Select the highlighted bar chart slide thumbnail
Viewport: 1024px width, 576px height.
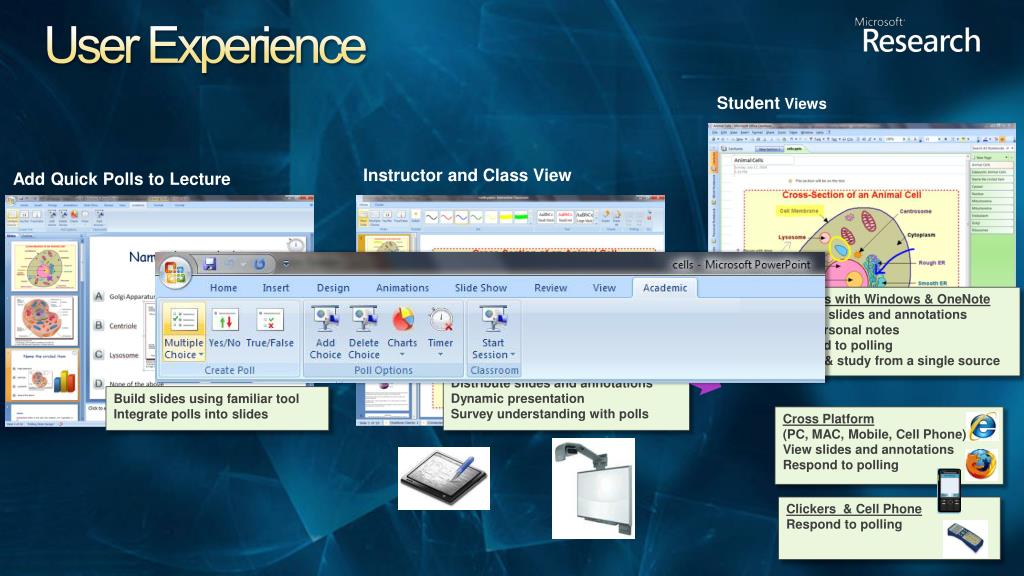[x=44, y=376]
